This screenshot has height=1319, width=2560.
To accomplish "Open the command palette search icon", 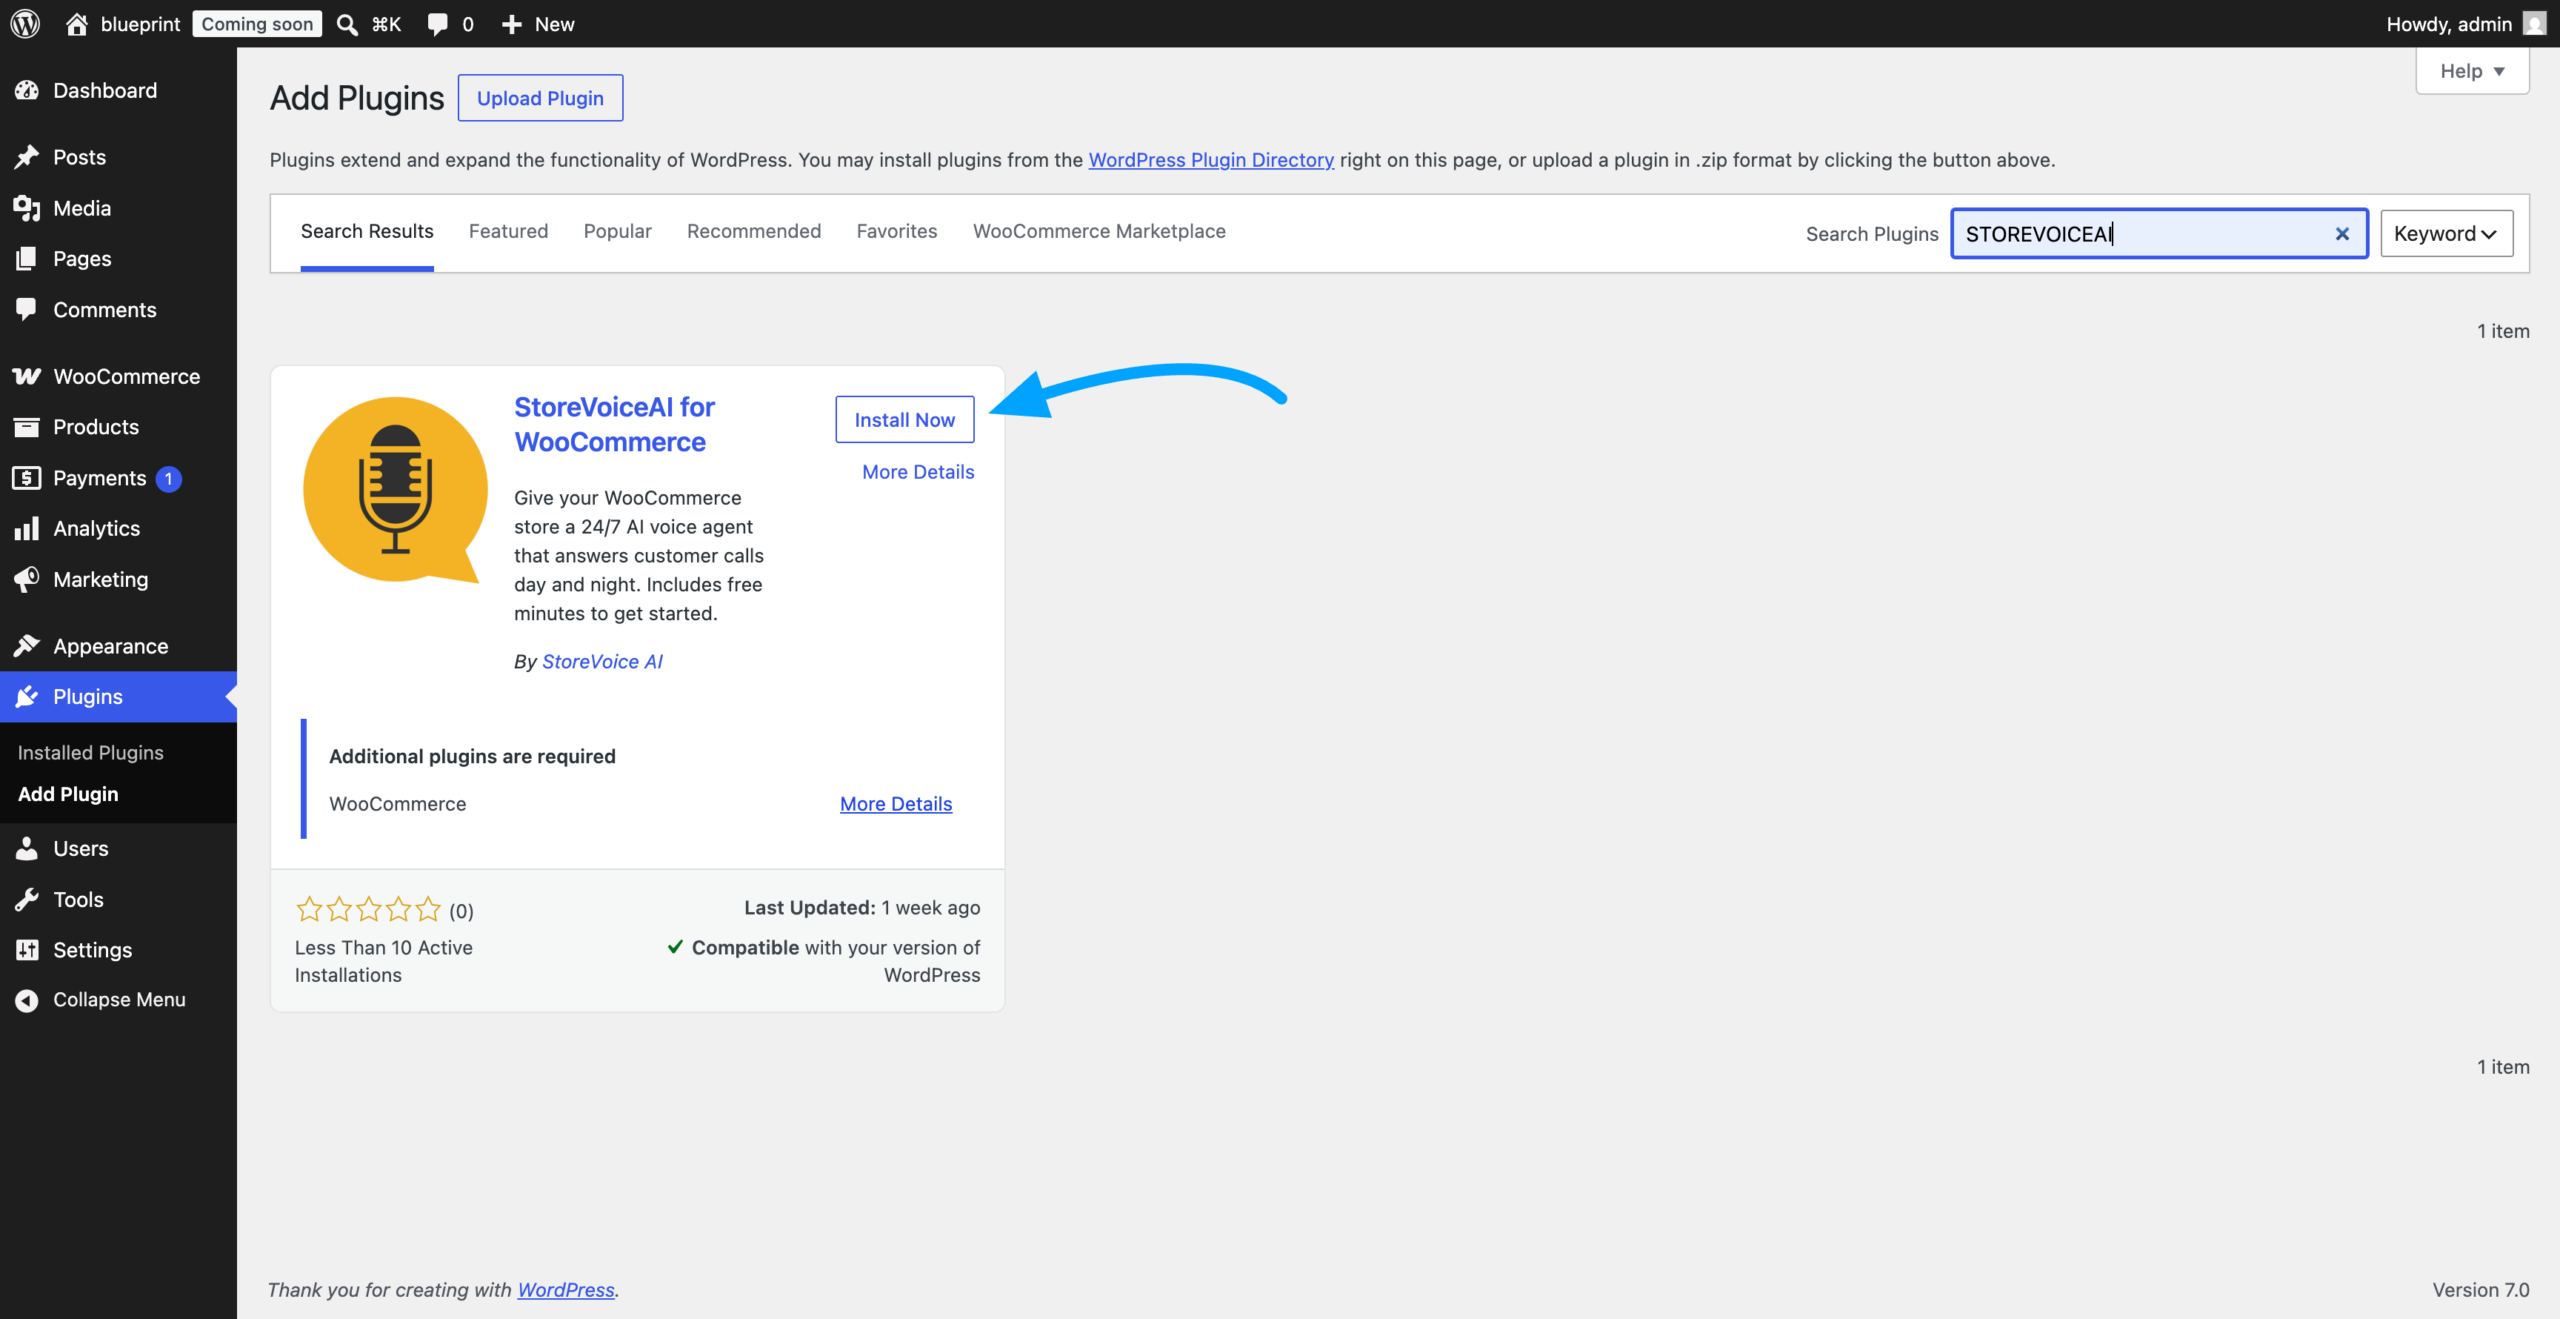I will coord(347,24).
